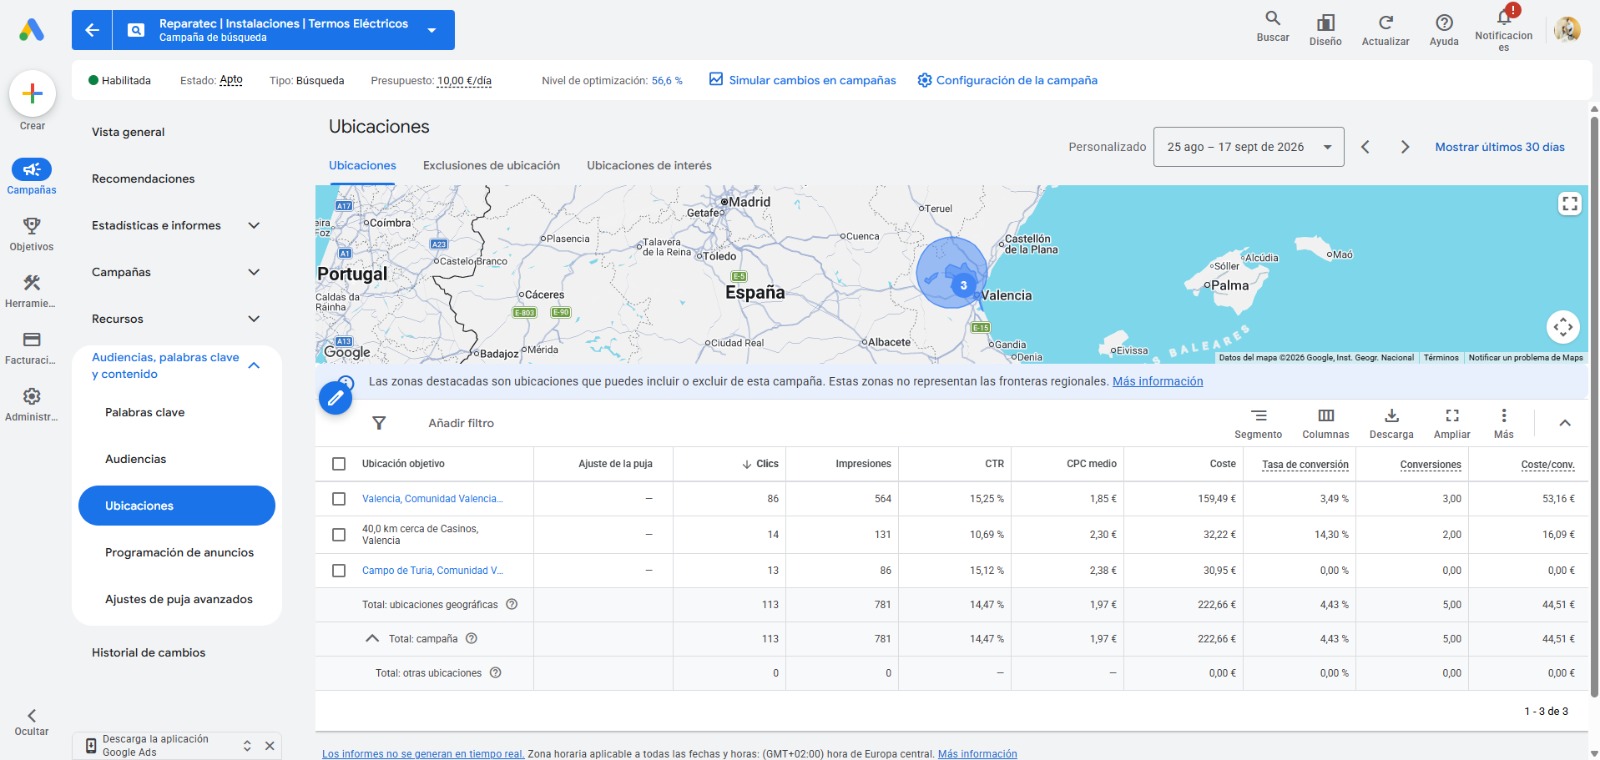
Task: Click help icon beside Total: campaña
Action: tap(472, 639)
